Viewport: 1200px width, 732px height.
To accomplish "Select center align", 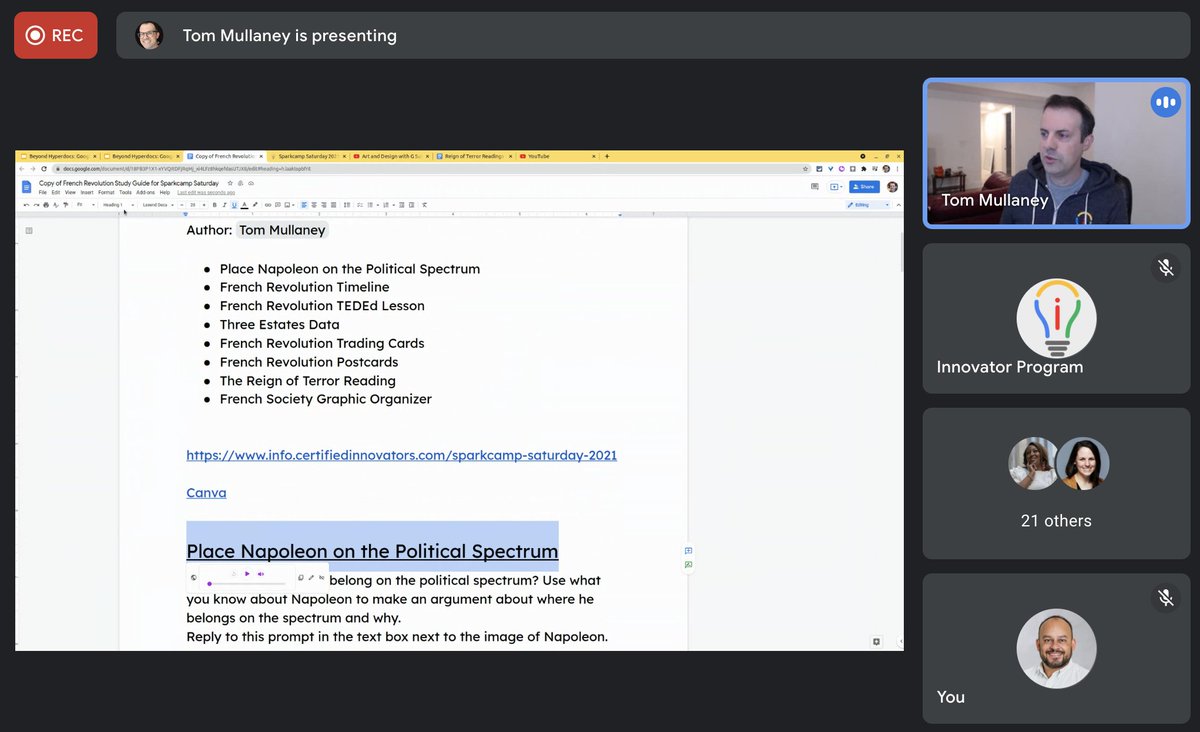I will tap(314, 205).
